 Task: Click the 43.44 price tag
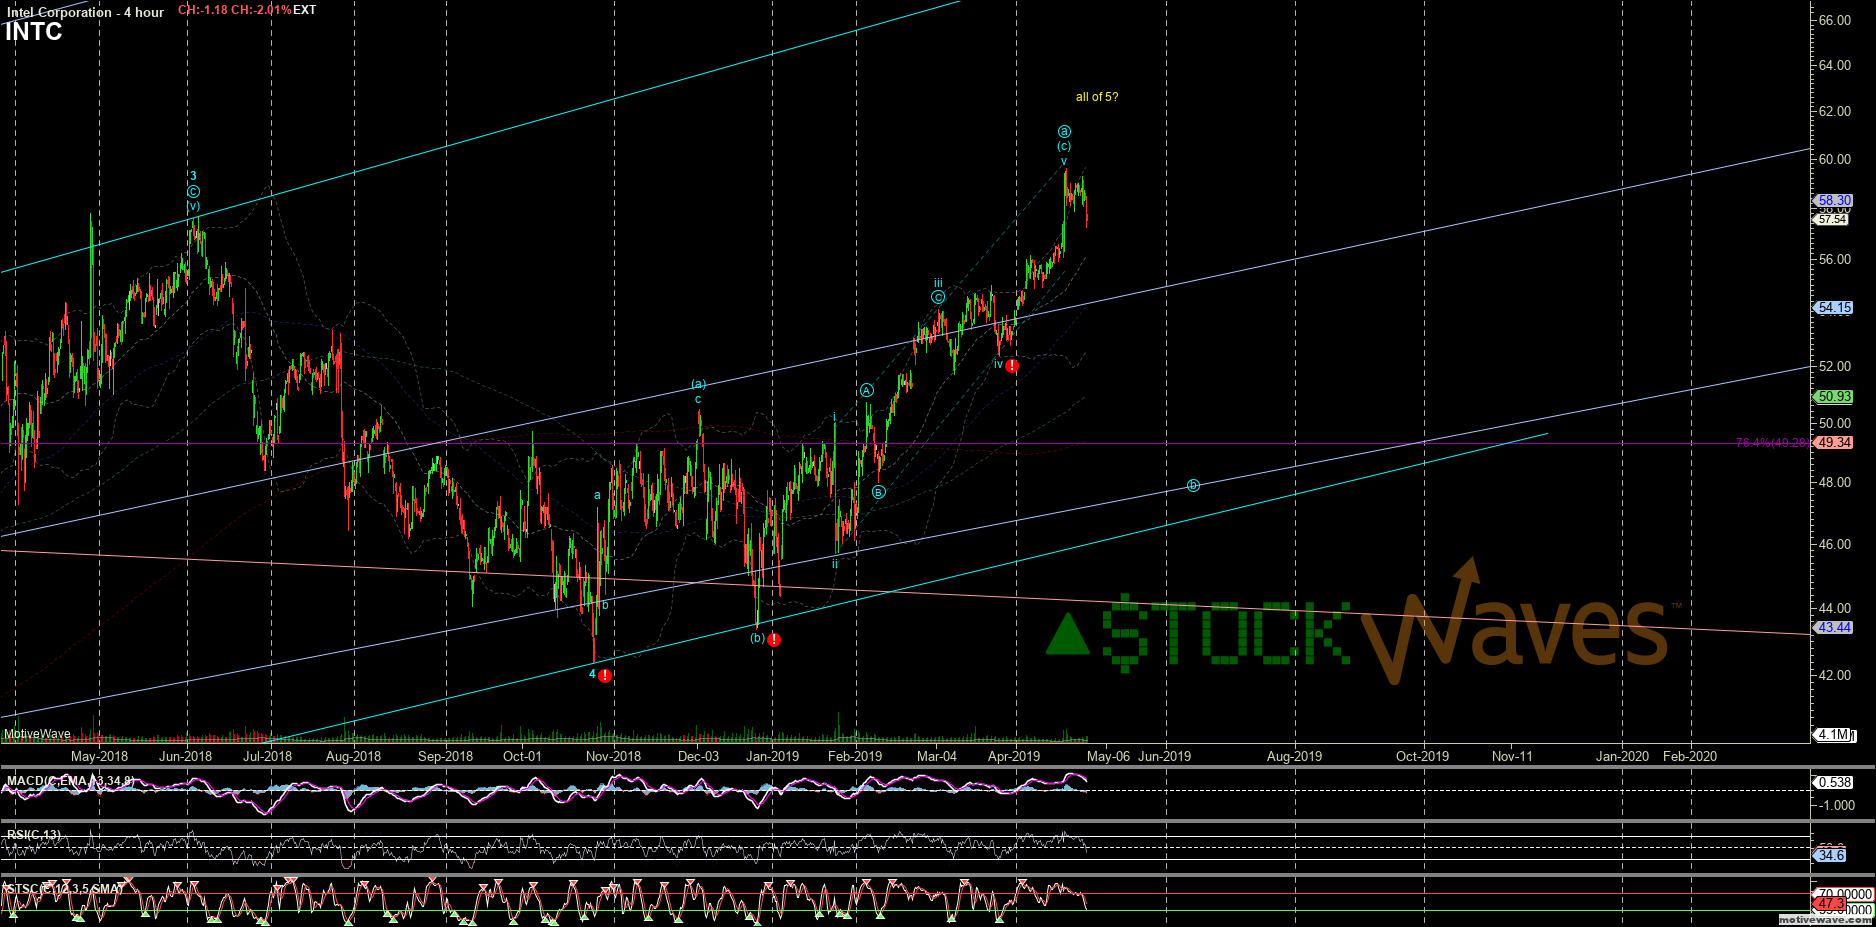click(1835, 628)
